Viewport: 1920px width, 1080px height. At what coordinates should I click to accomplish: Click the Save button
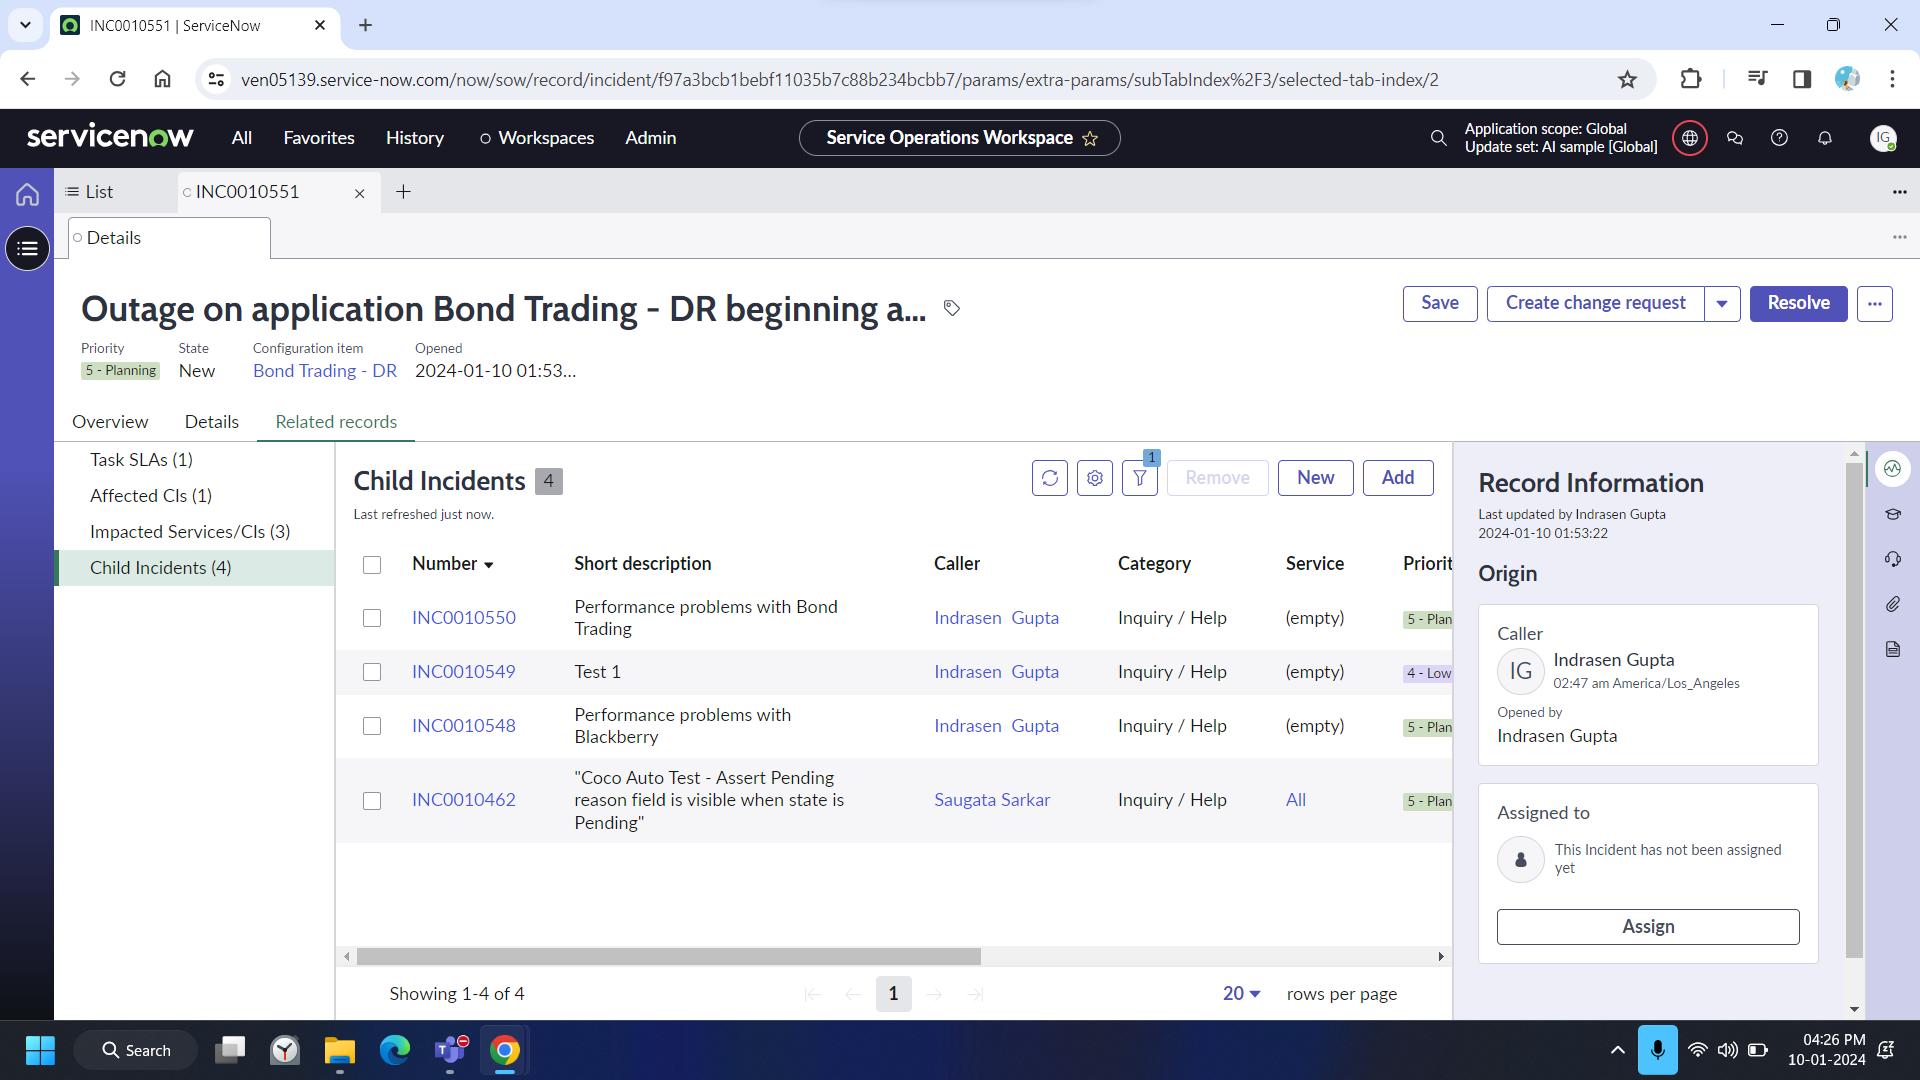point(1440,303)
